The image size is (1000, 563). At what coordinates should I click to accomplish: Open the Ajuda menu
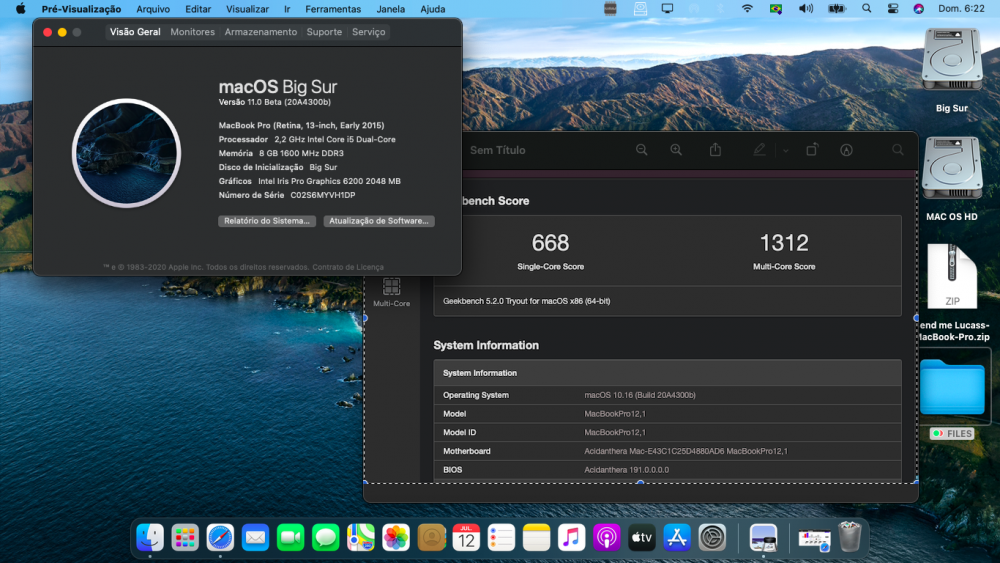(432, 9)
